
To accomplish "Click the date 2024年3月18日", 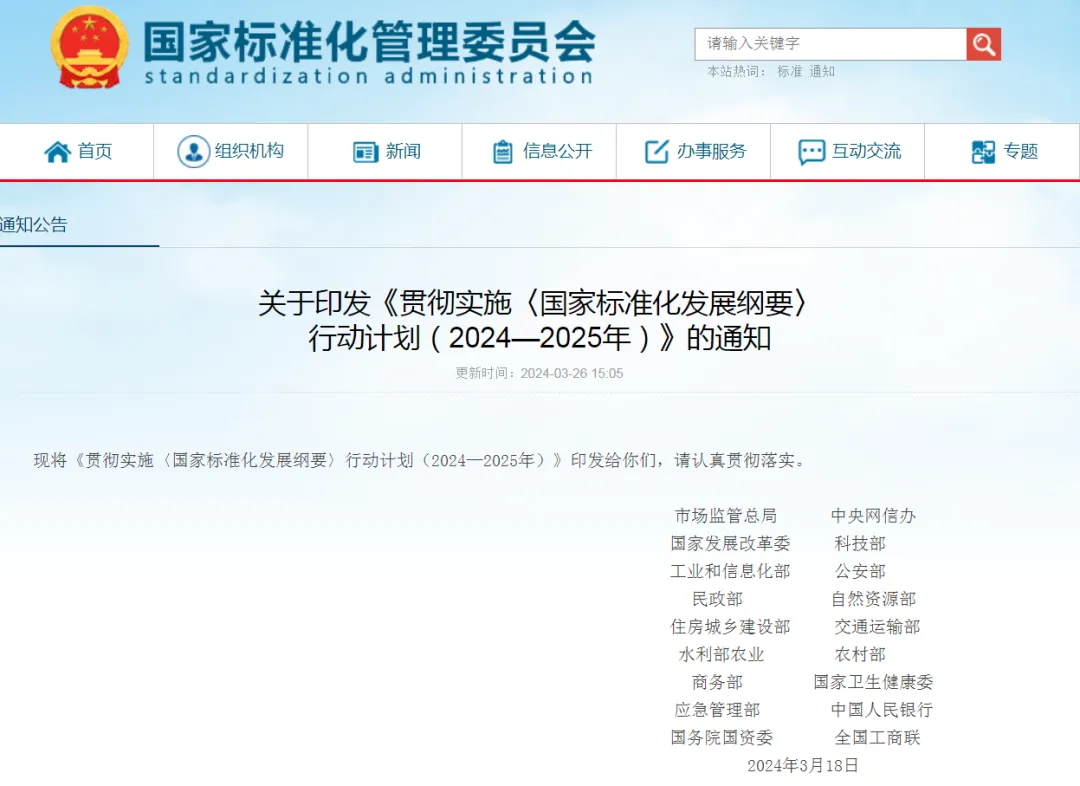I will (x=803, y=765).
